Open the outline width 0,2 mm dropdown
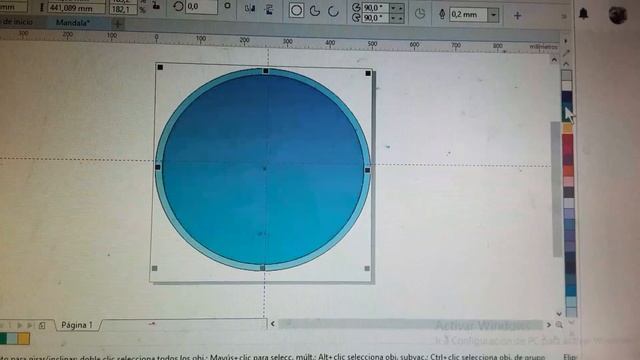The width and height of the screenshot is (640, 360). [494, 15]
